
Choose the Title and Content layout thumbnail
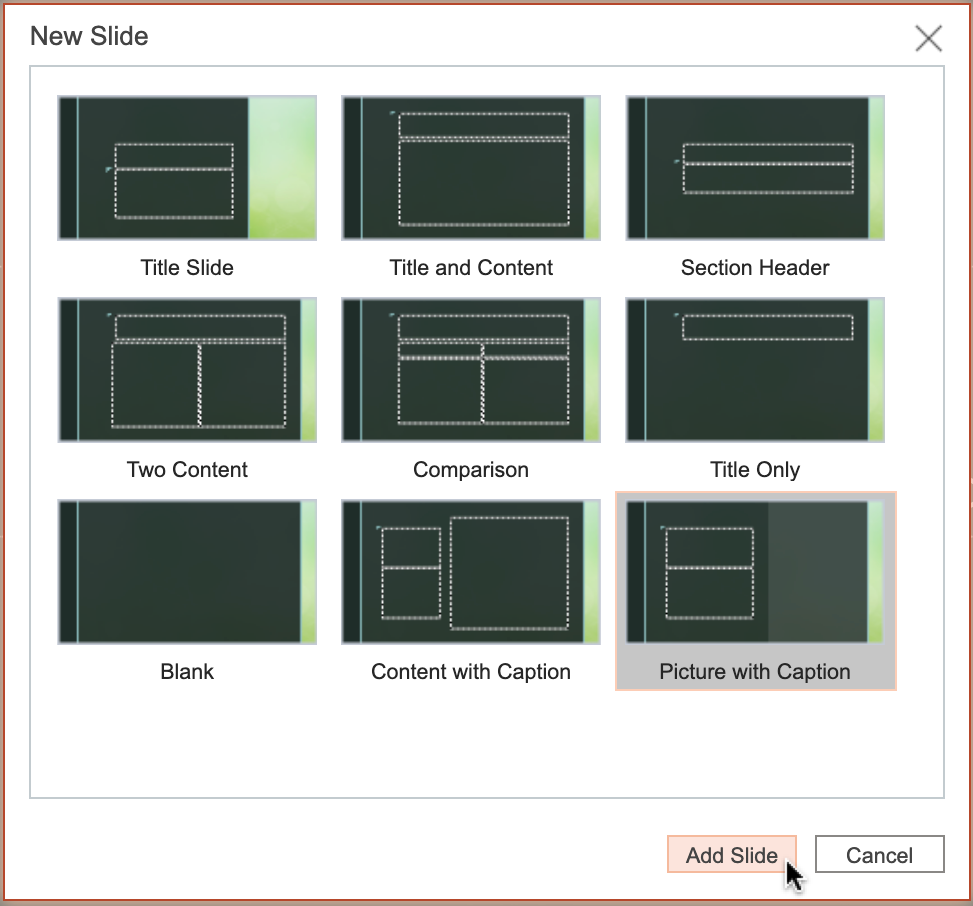[x=471, y=168]
